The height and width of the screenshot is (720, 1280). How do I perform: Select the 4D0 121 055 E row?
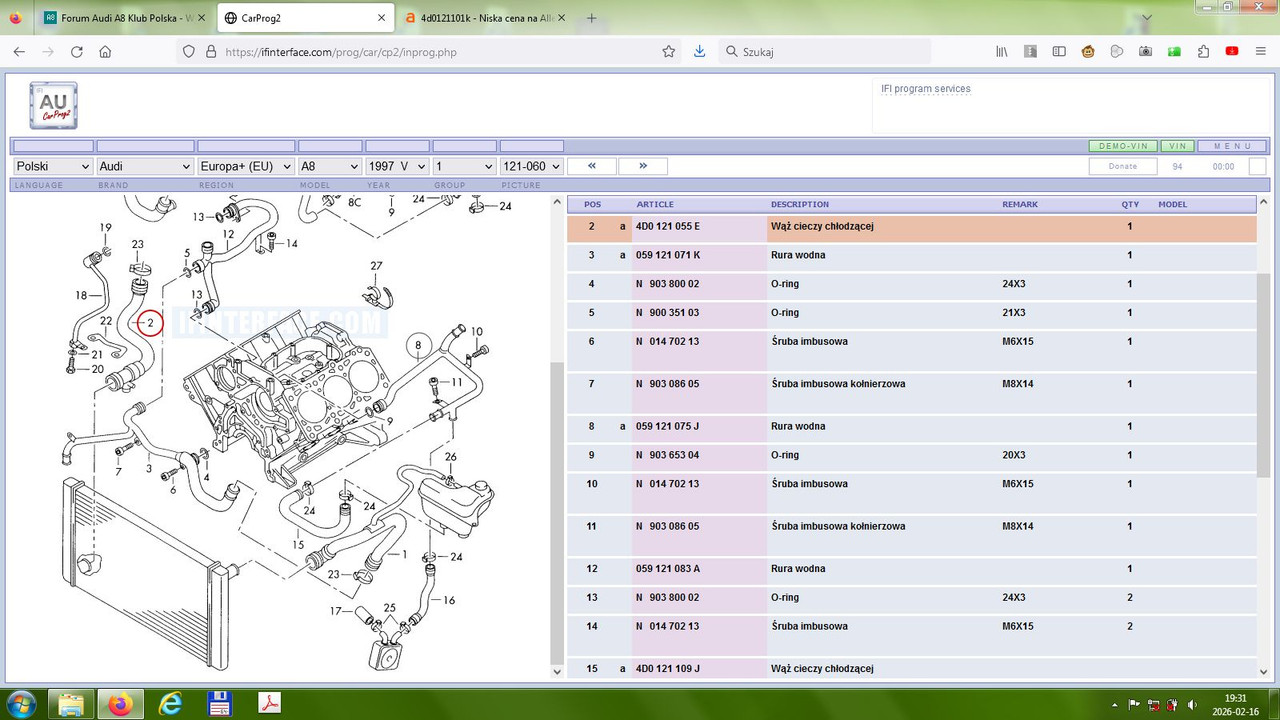(x=911, y=227)
